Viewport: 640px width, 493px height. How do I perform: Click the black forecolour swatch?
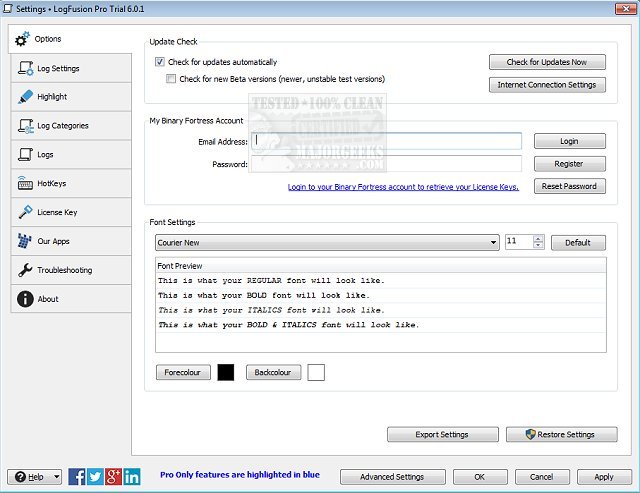click(226, 373)
